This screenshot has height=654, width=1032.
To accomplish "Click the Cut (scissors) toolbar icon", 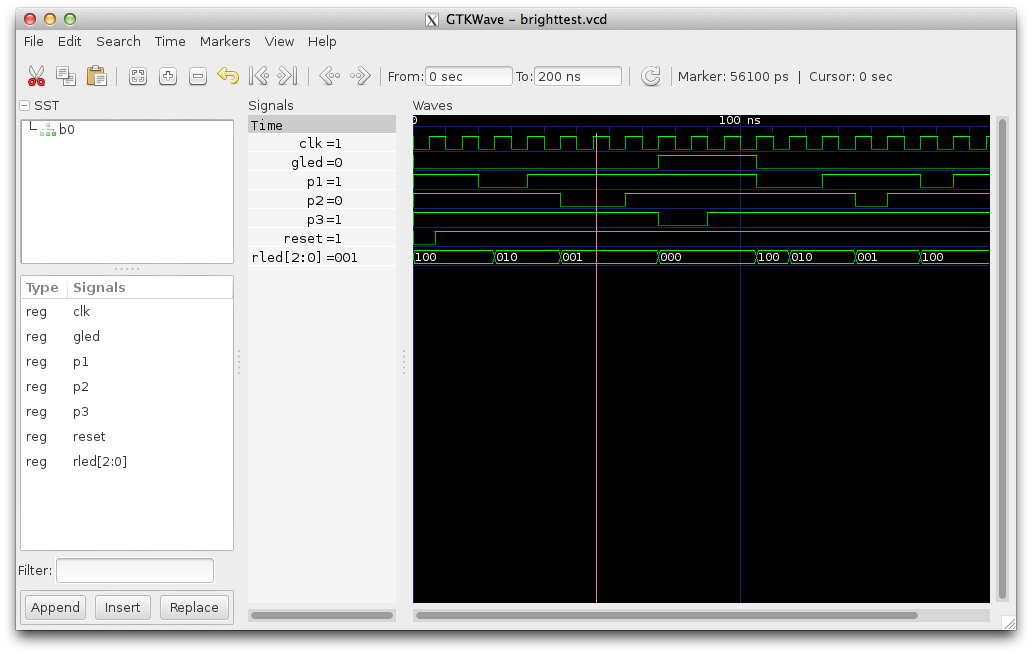I will 36,76.
